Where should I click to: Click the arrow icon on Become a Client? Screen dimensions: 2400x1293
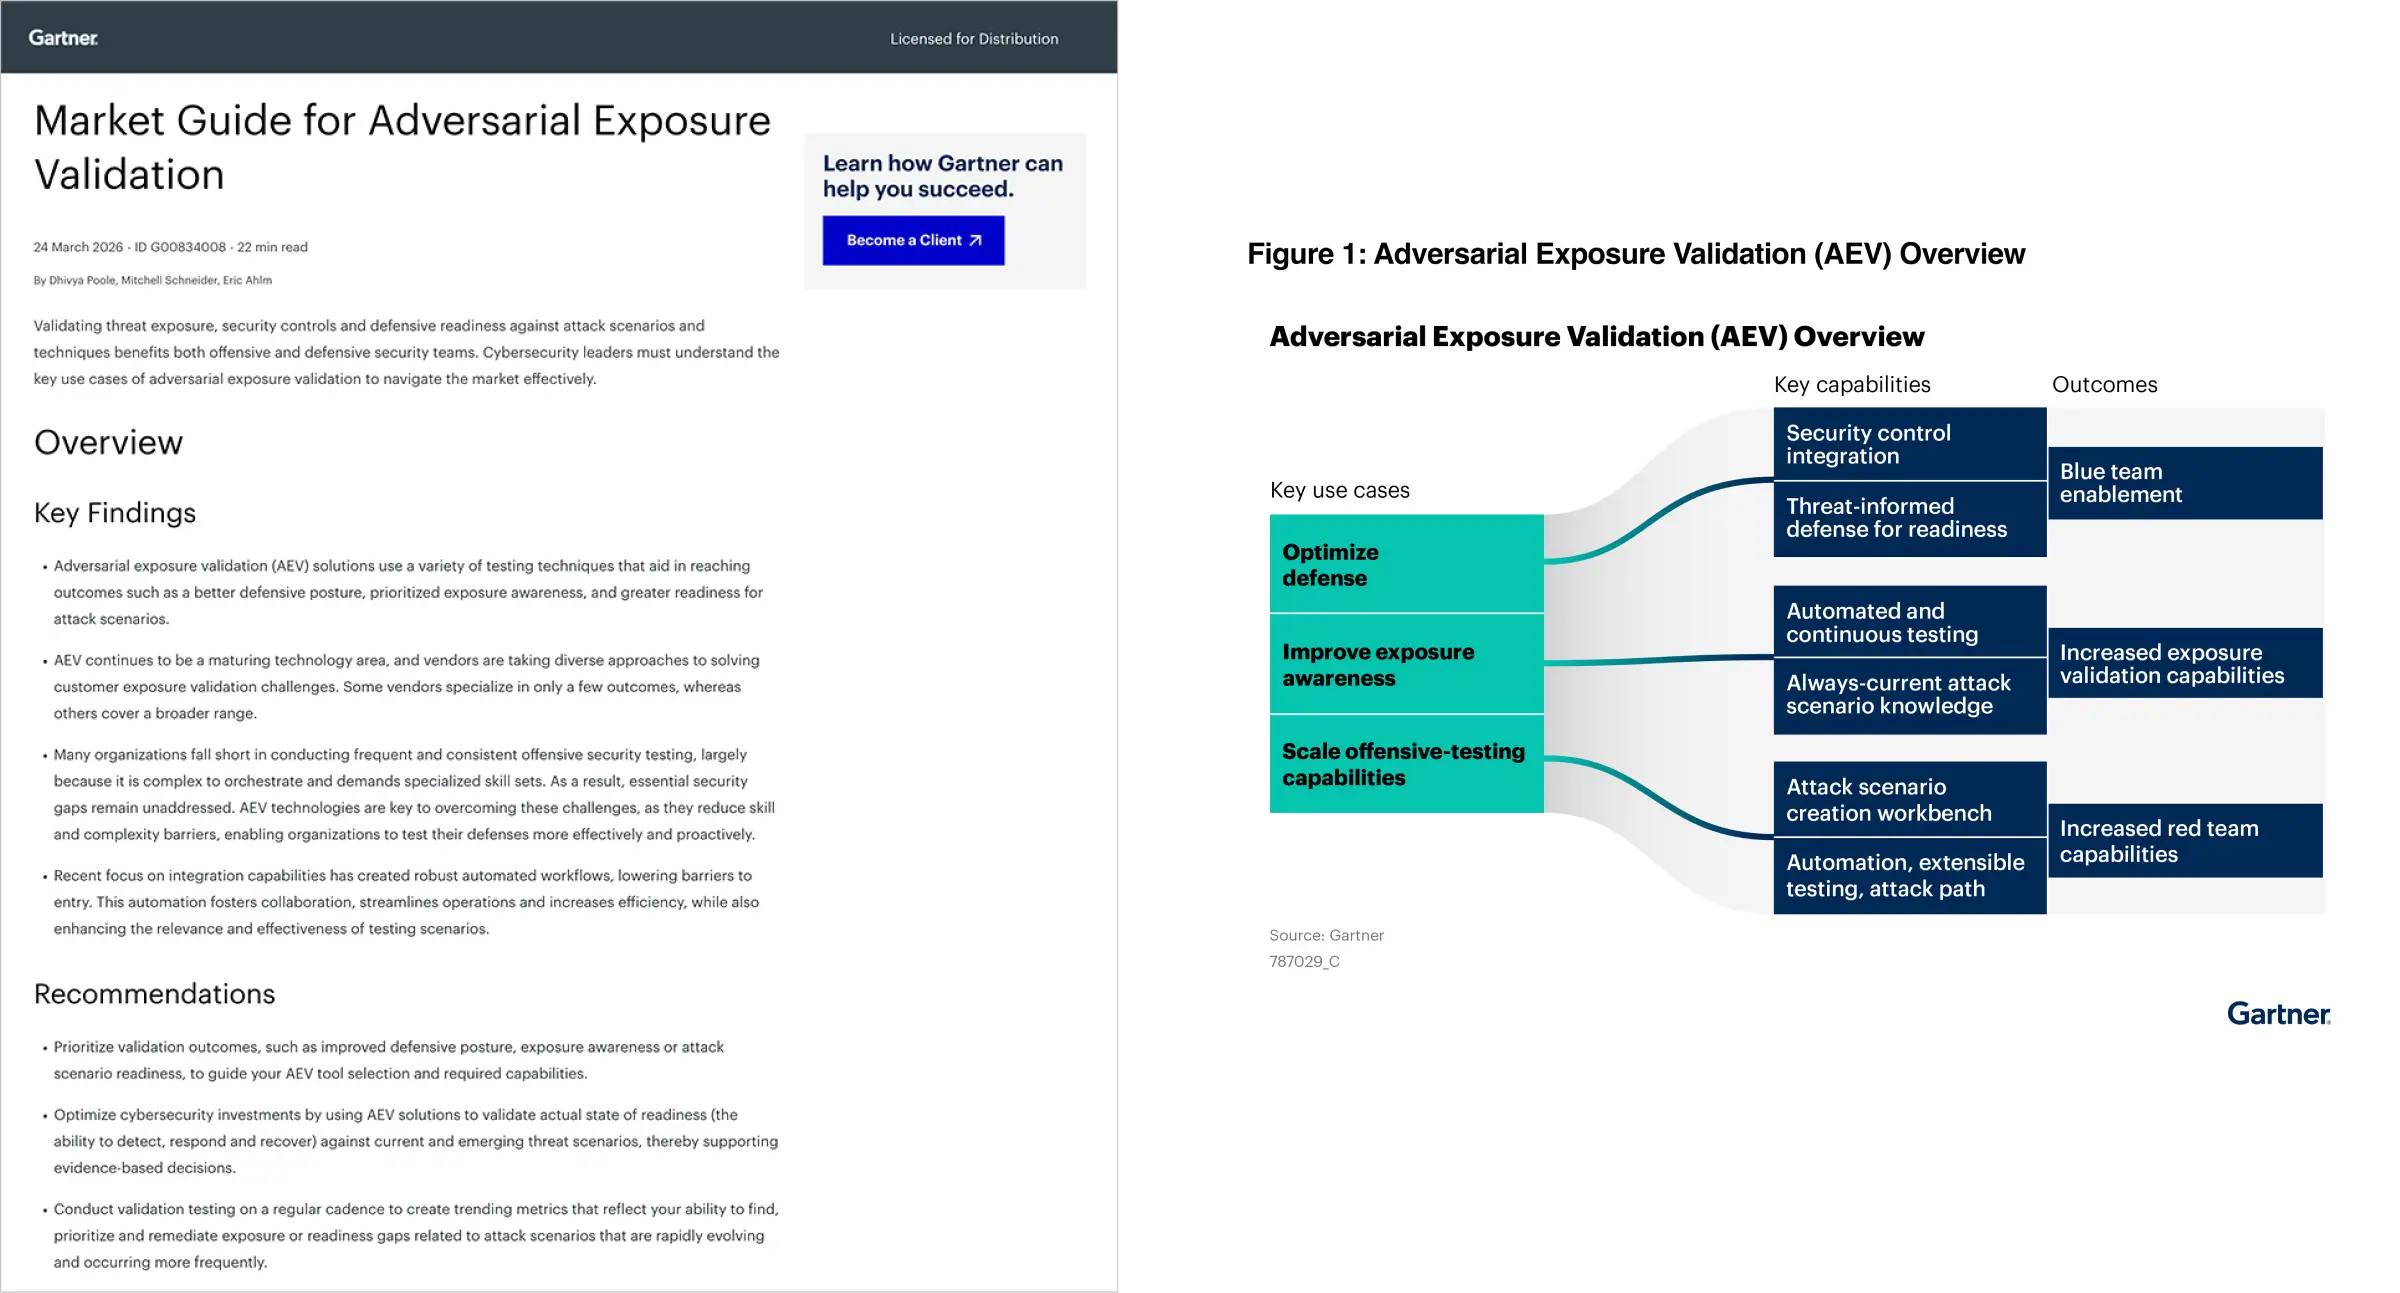pos(976,240)
